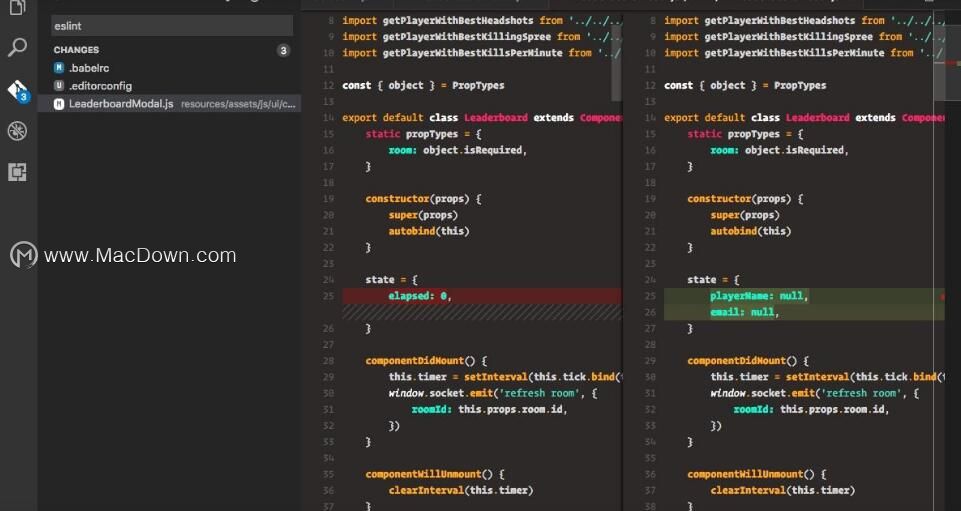Viewport: 961px width, 511px height.
Task: Click 'state = {' in the left editor
Action: pyautogui.click(x=391, y=279)
